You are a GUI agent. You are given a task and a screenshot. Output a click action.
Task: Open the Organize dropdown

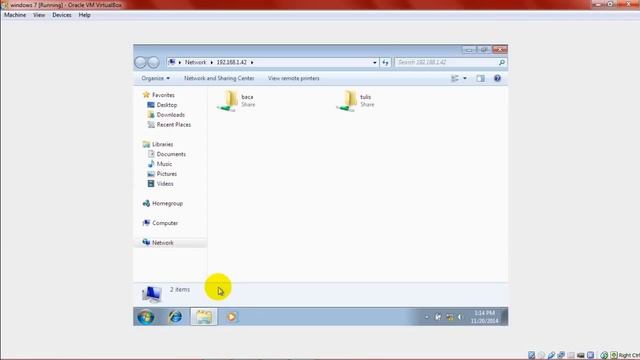point(156,78)
